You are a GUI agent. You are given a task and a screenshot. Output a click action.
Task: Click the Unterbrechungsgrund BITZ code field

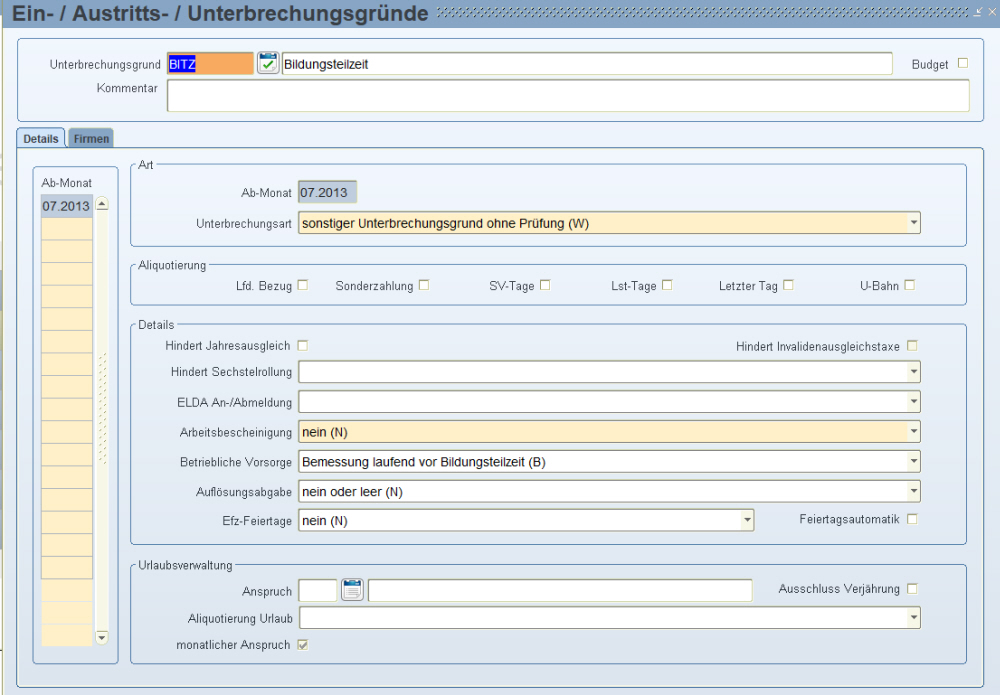tap(210, 64)
